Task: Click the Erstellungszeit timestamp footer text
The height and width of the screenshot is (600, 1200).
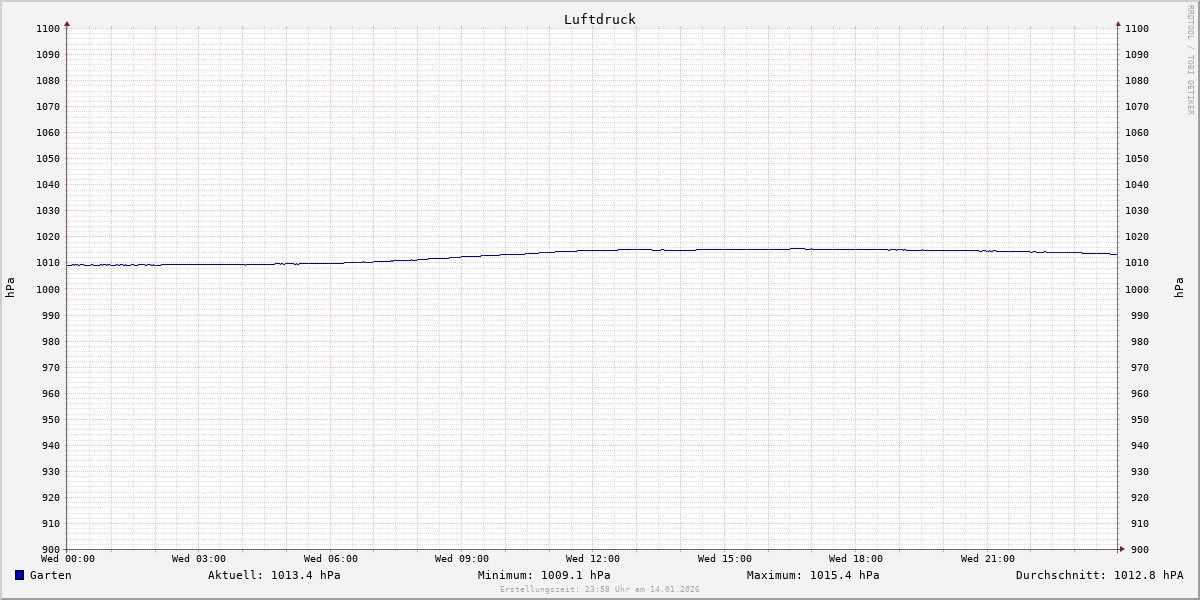Action: 600,589
